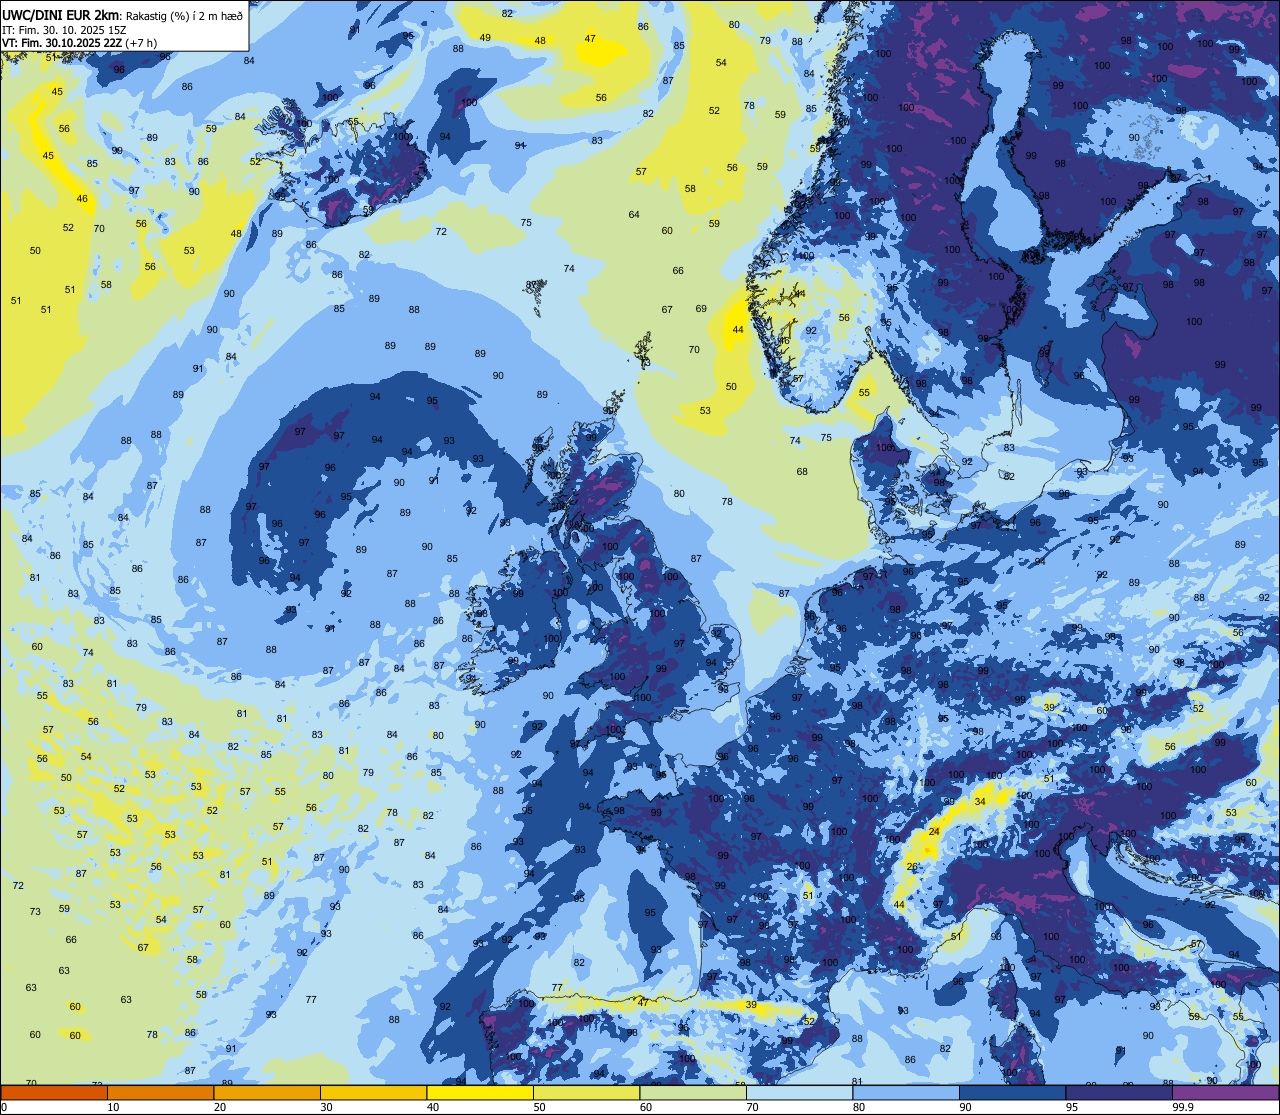This screenshot has width=1280, height=1115.
Task: Click the 30–40 golden yellow legend swatch
Action: (373, 1093)
